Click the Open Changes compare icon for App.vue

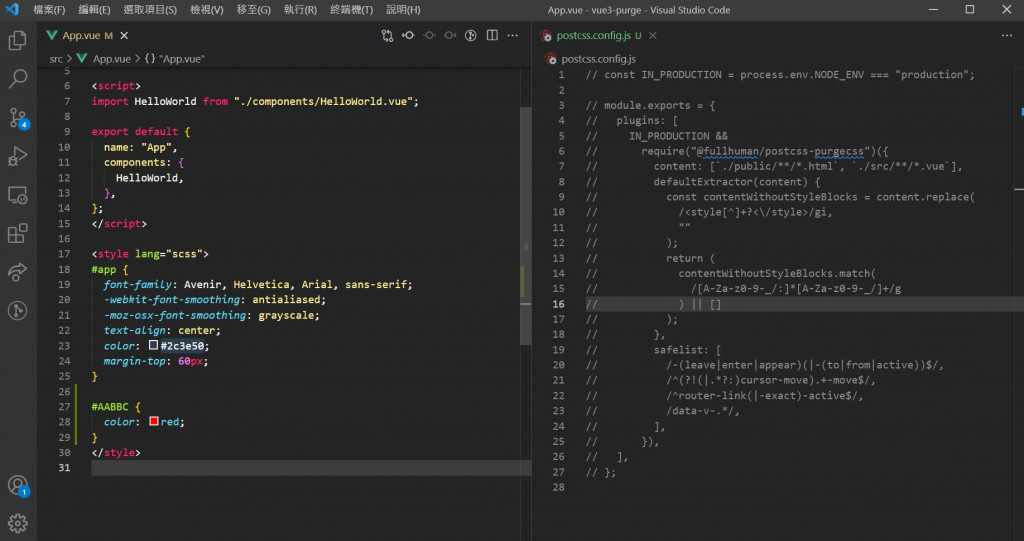(x=387, y=35)
